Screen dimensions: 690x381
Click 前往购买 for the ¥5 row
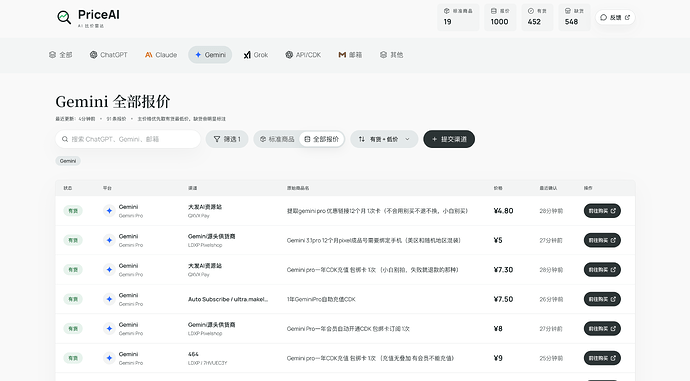pos(602,240)
